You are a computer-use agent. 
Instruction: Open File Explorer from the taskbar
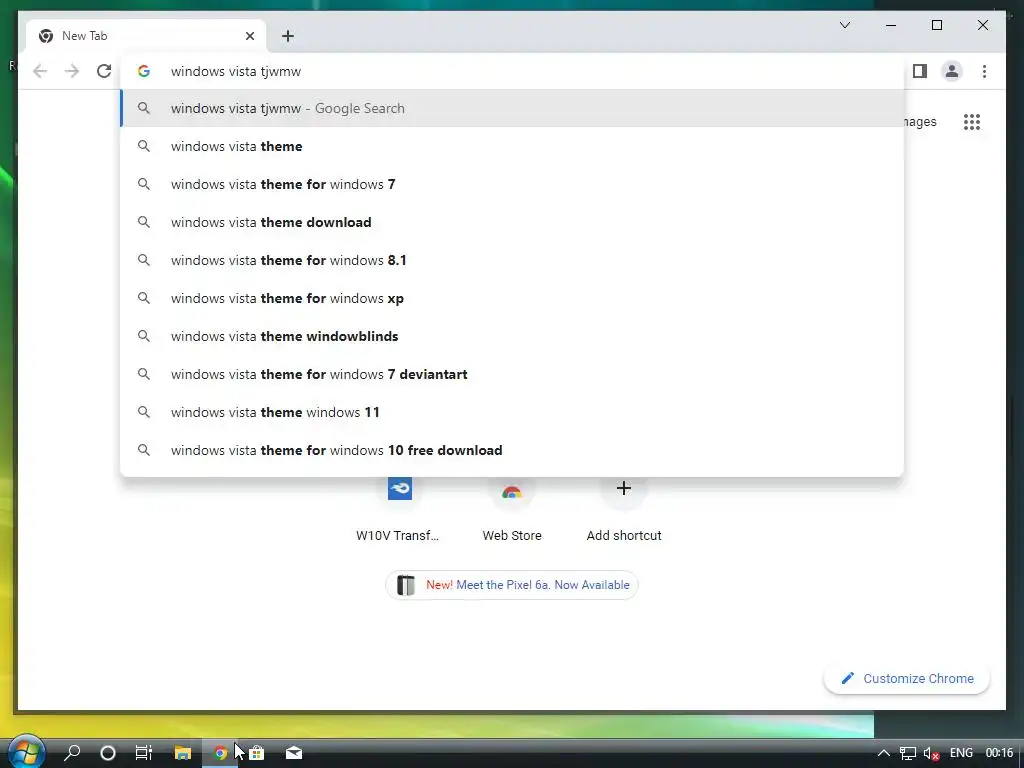pyautogui.click(x=183, y=753)
